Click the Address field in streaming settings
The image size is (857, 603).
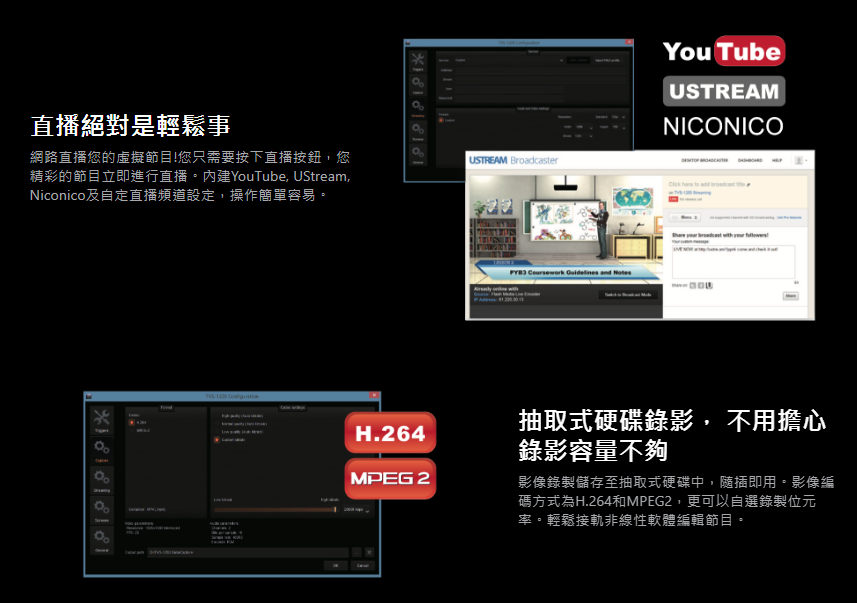coord(541,70)
